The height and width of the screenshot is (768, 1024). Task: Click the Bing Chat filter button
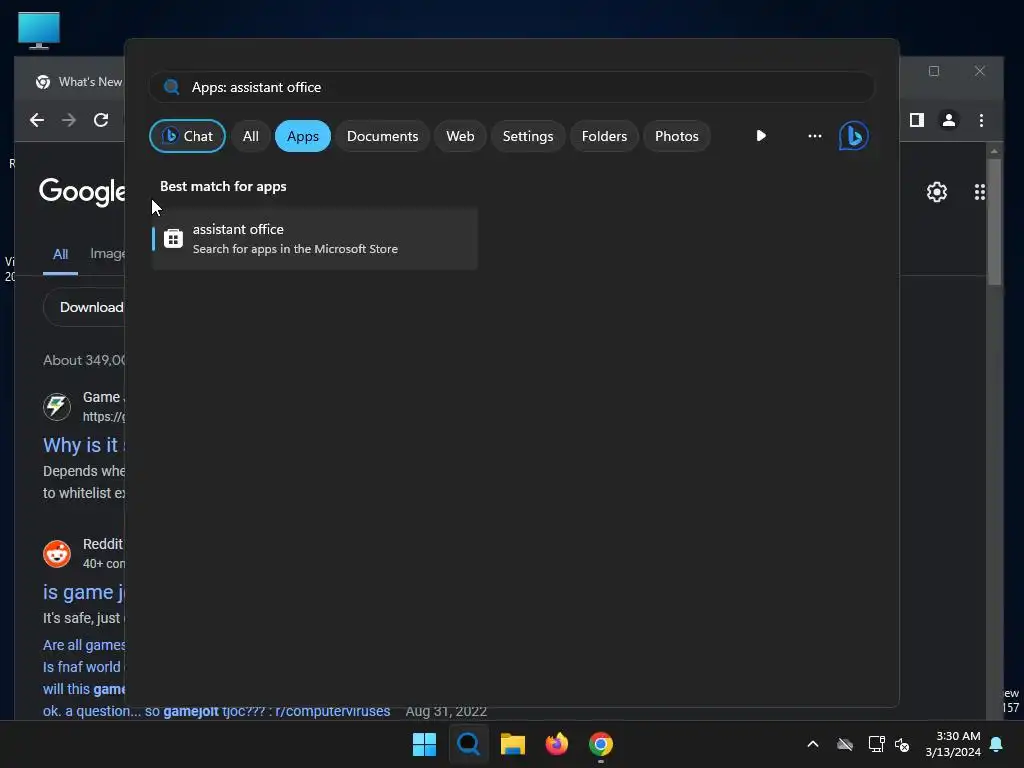(x=187, y=136)
